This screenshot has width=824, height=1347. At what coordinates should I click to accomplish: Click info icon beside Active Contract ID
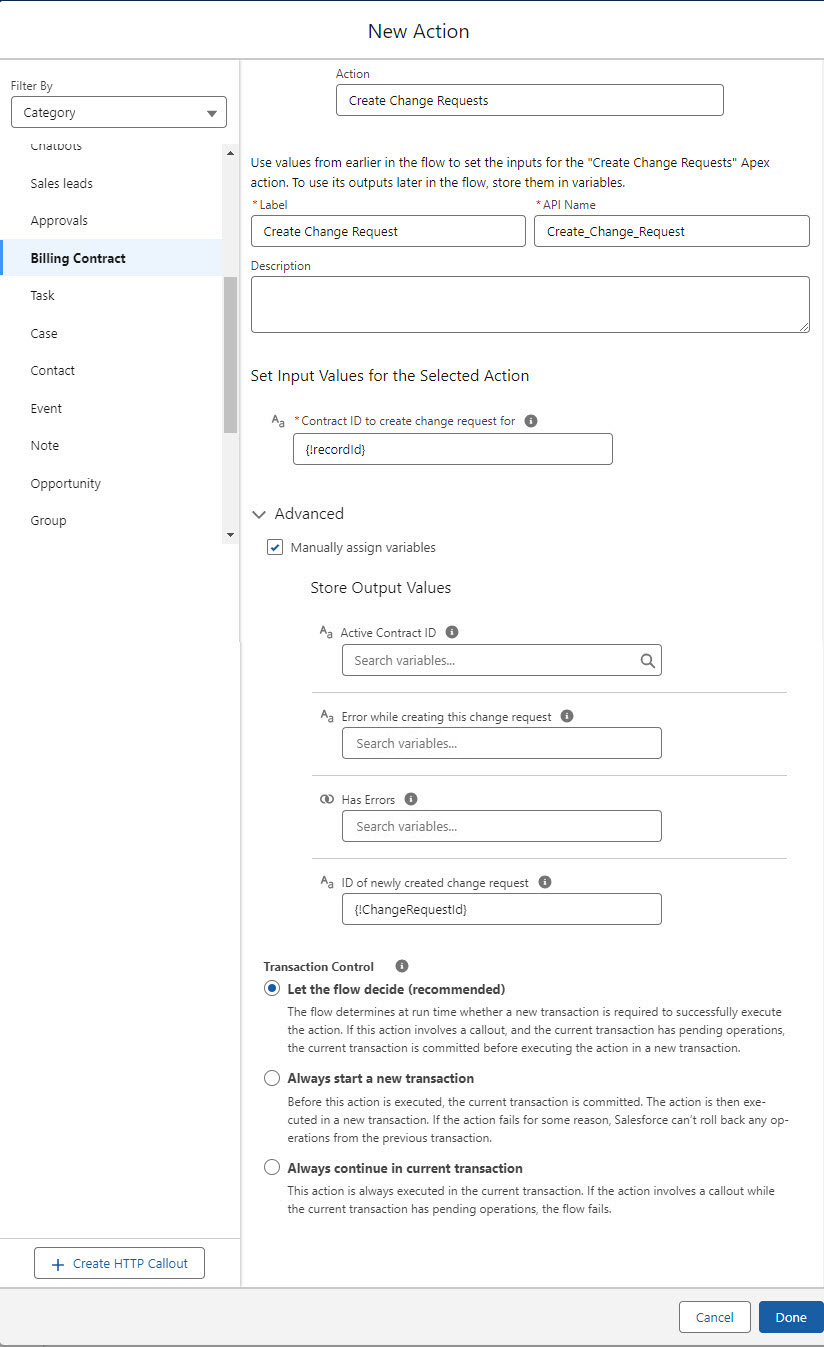coord(452,632)
